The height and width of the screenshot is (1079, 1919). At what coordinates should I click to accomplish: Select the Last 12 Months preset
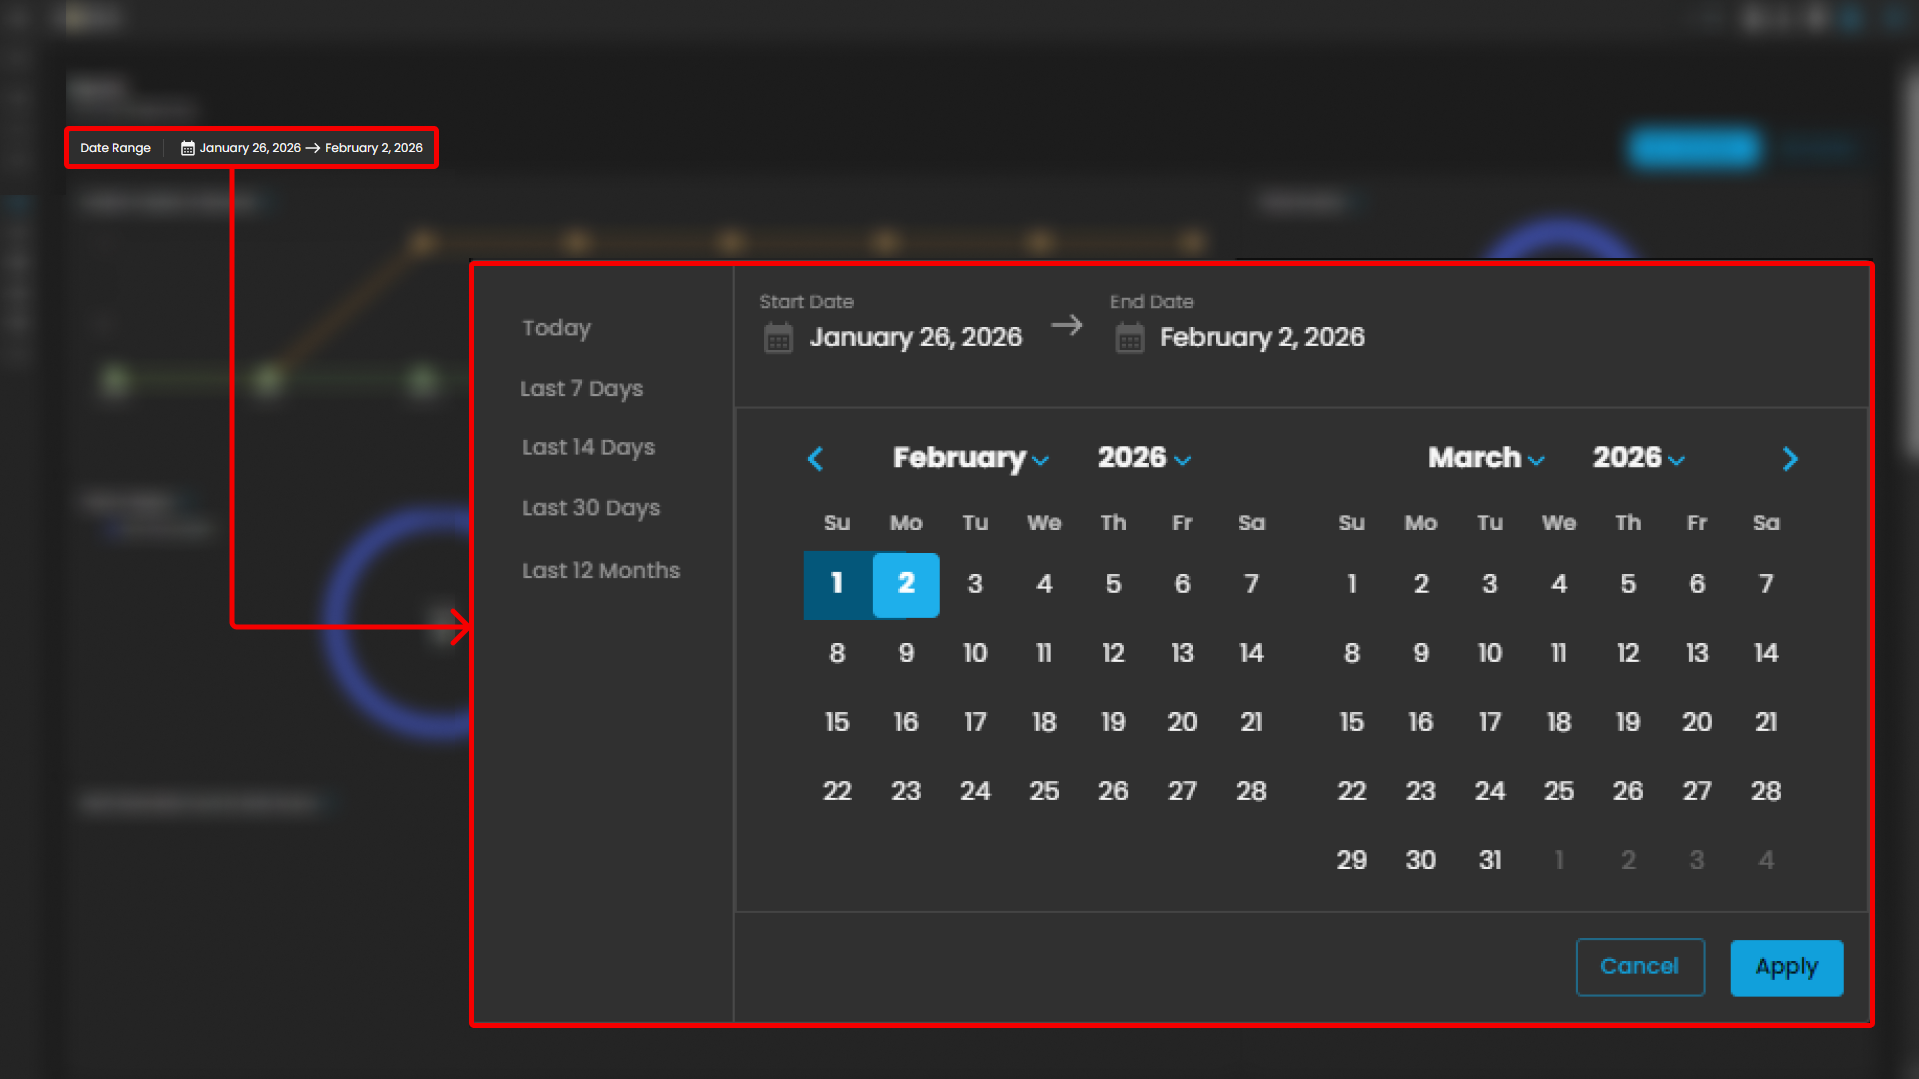click(600, 570)
